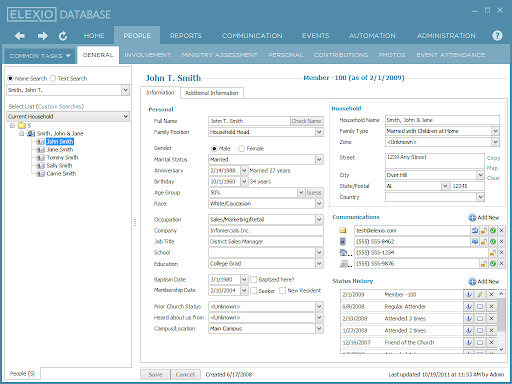The height and width of the screenshot is (384, 512).
Task: Click the Household Name input field
Action: 442,120
